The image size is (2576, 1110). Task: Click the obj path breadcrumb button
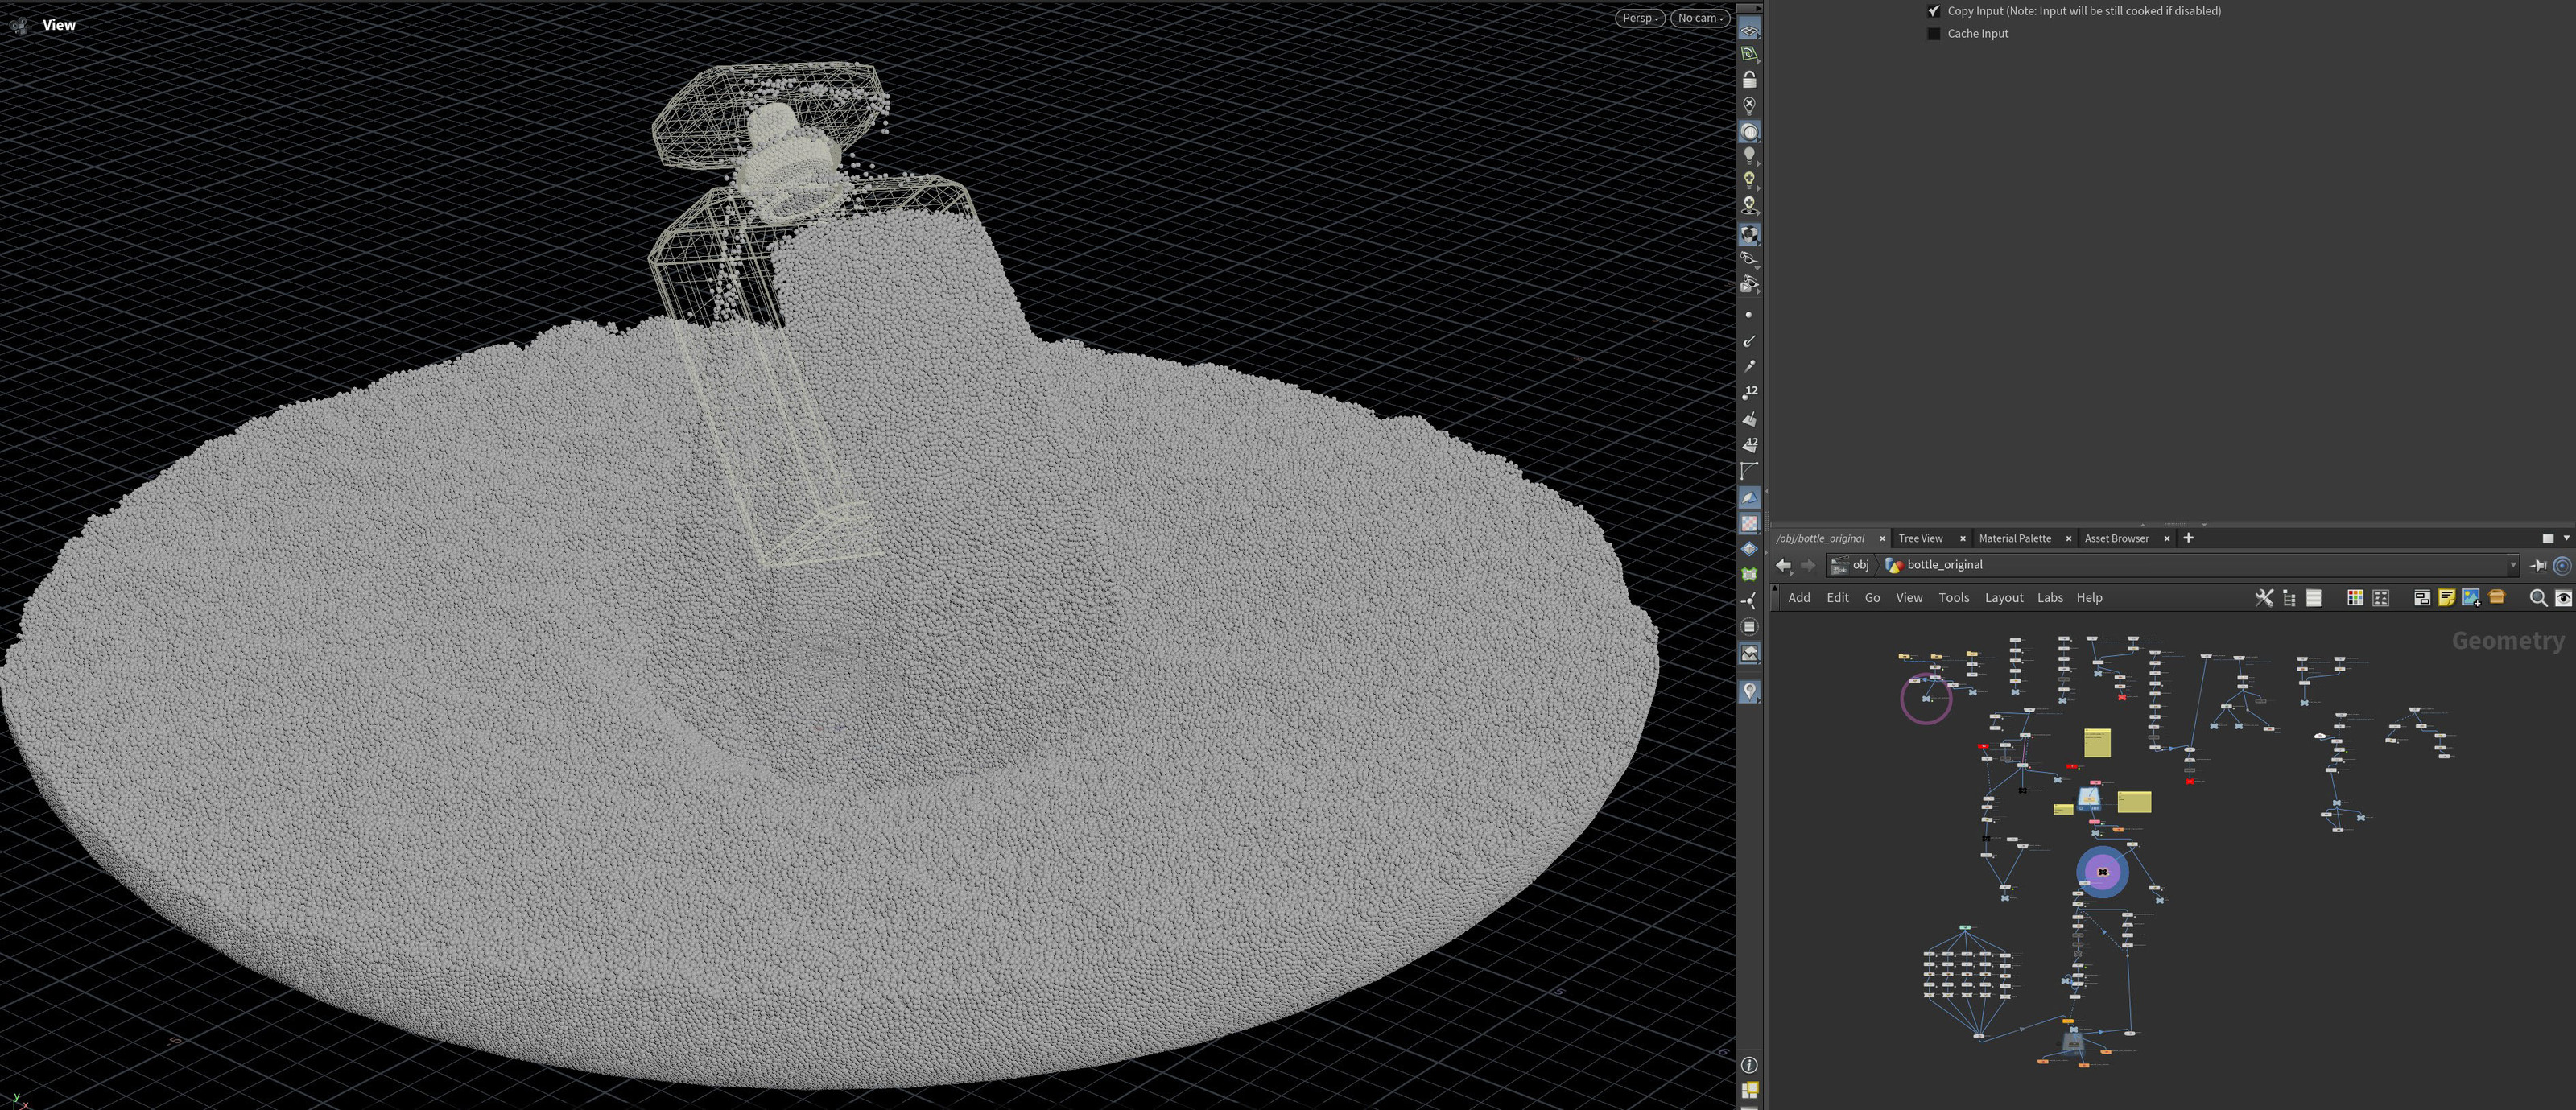coord(1851,565)
